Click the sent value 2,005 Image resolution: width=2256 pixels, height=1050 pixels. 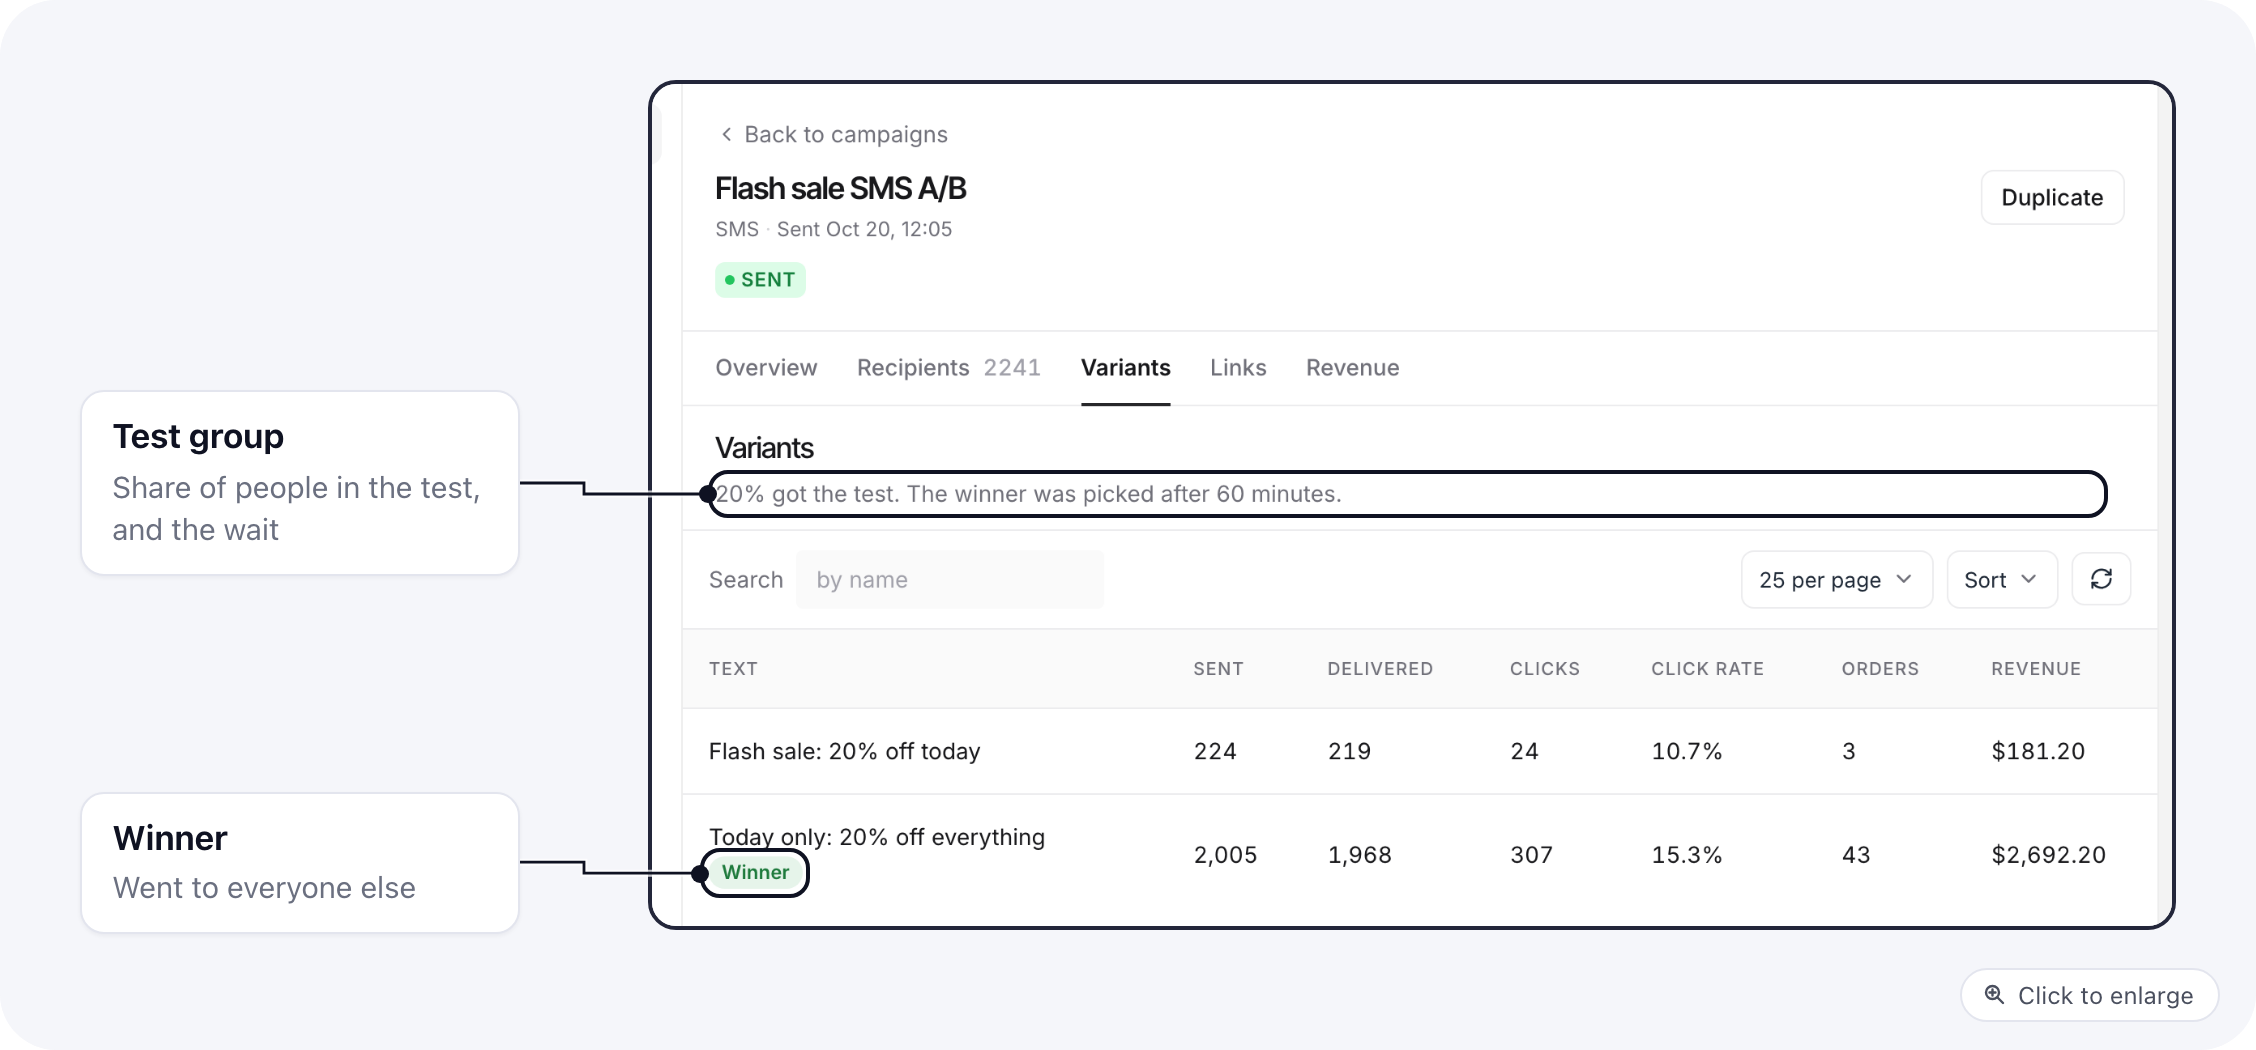pyautogui.click(x=1225, y=855)
